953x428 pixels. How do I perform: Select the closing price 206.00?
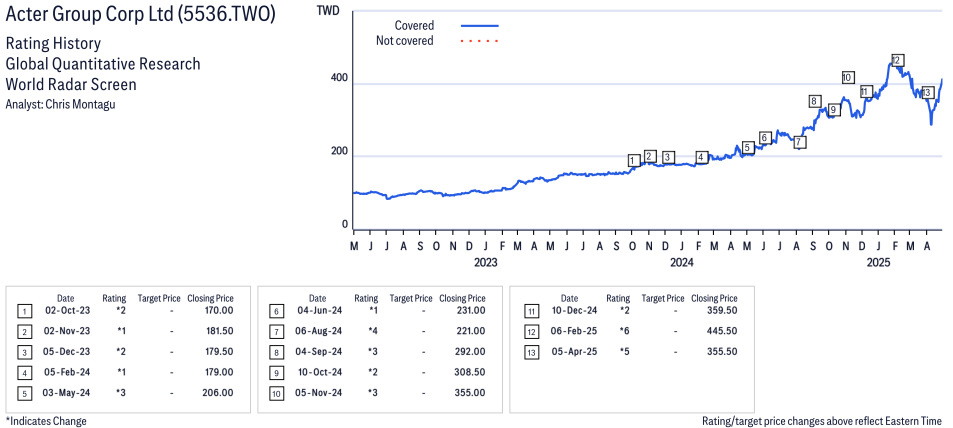point(218,393)
